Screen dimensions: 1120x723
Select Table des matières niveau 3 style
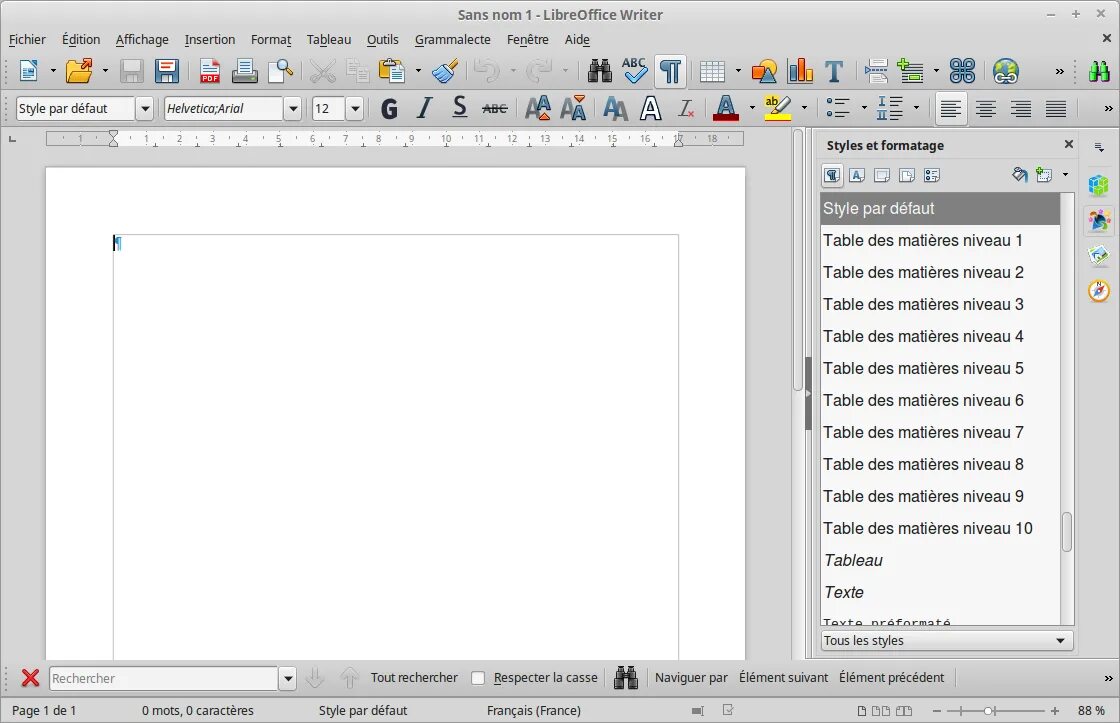940,304
